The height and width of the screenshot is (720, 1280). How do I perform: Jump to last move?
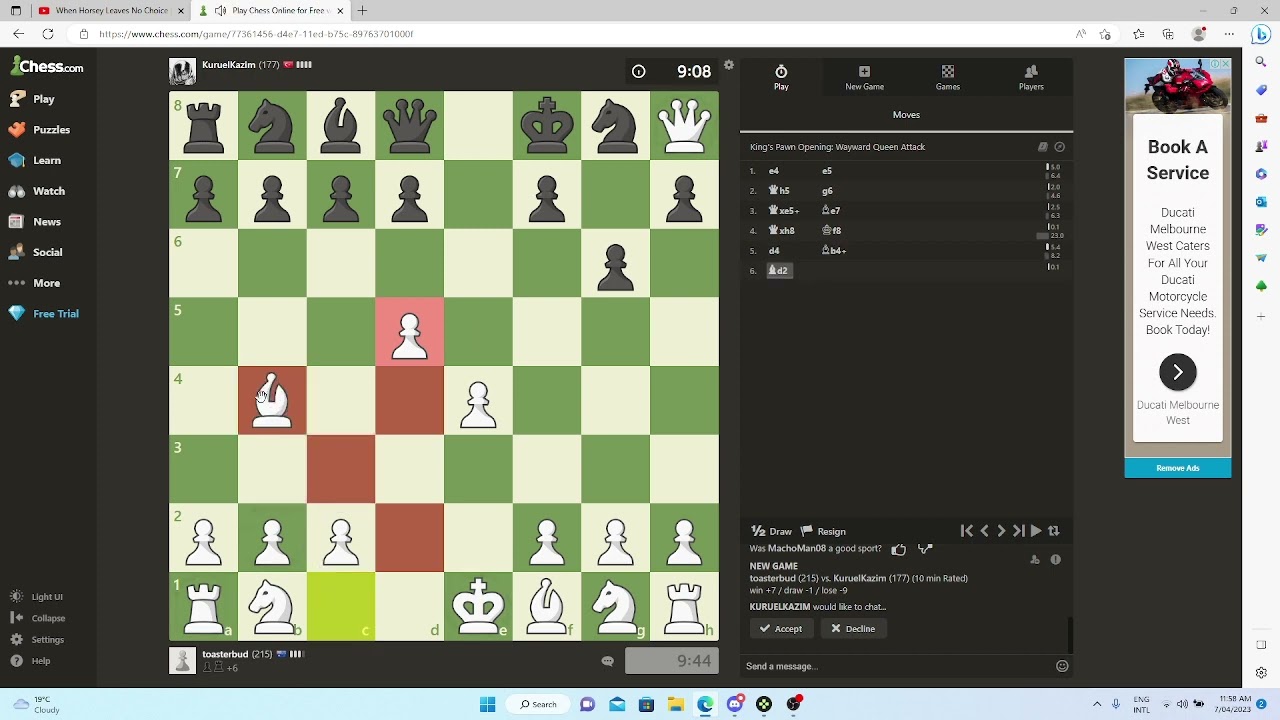[1018, 532]
